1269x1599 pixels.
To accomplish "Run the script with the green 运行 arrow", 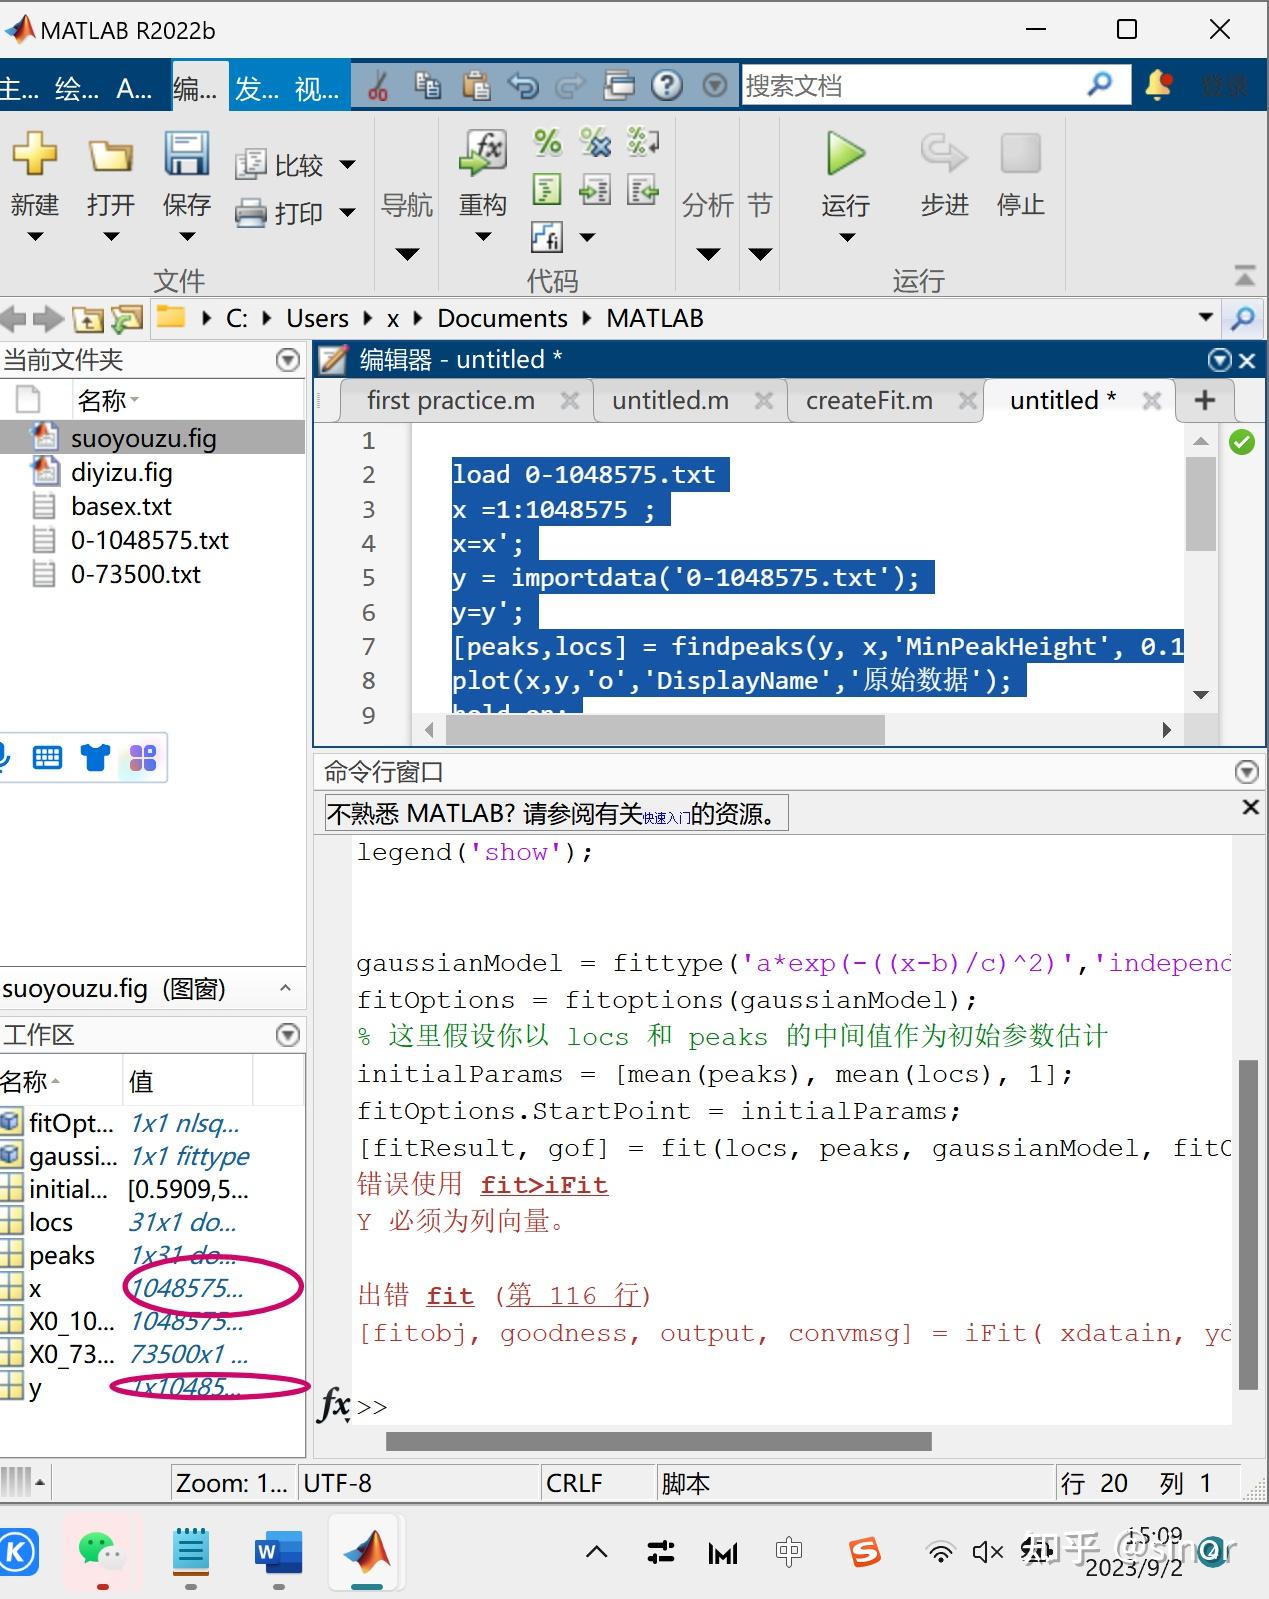I will (x=846, y=154).
